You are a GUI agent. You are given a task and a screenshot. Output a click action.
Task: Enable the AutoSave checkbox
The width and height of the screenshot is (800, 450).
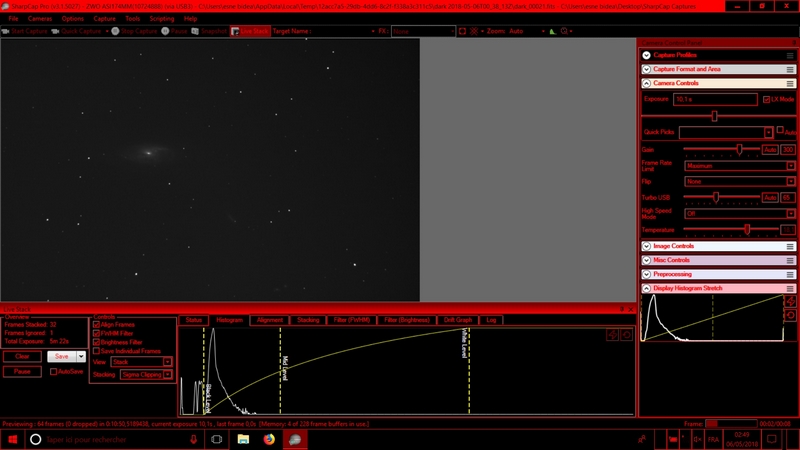coord(54,371)
